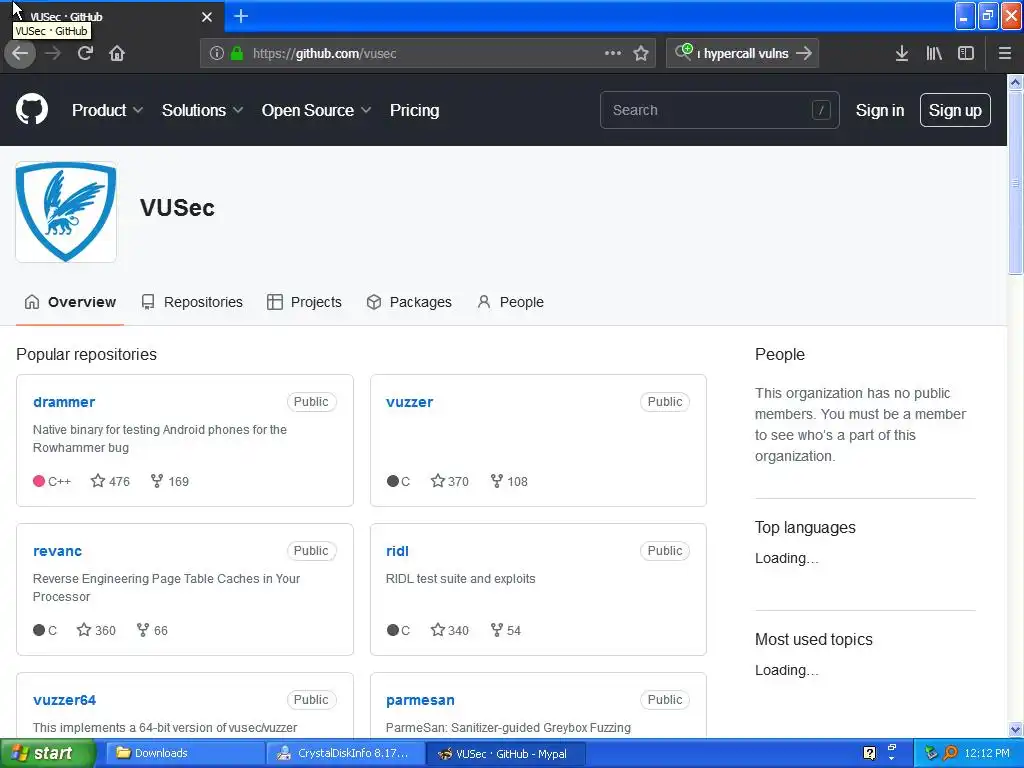
Task: Open the browser home page icon
Action: tap(117, 54)
